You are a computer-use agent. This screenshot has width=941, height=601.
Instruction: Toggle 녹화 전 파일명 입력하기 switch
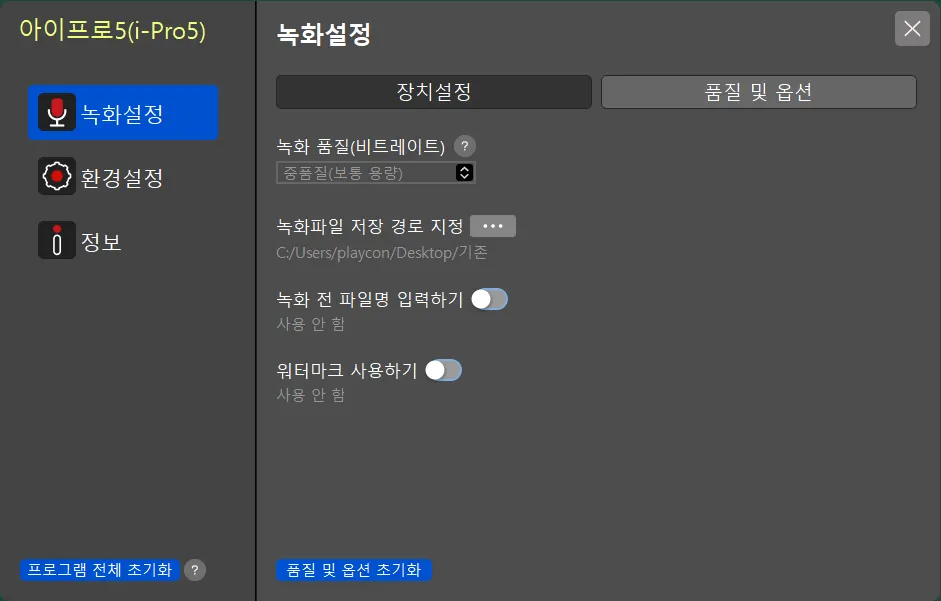(x=490, y=299)
